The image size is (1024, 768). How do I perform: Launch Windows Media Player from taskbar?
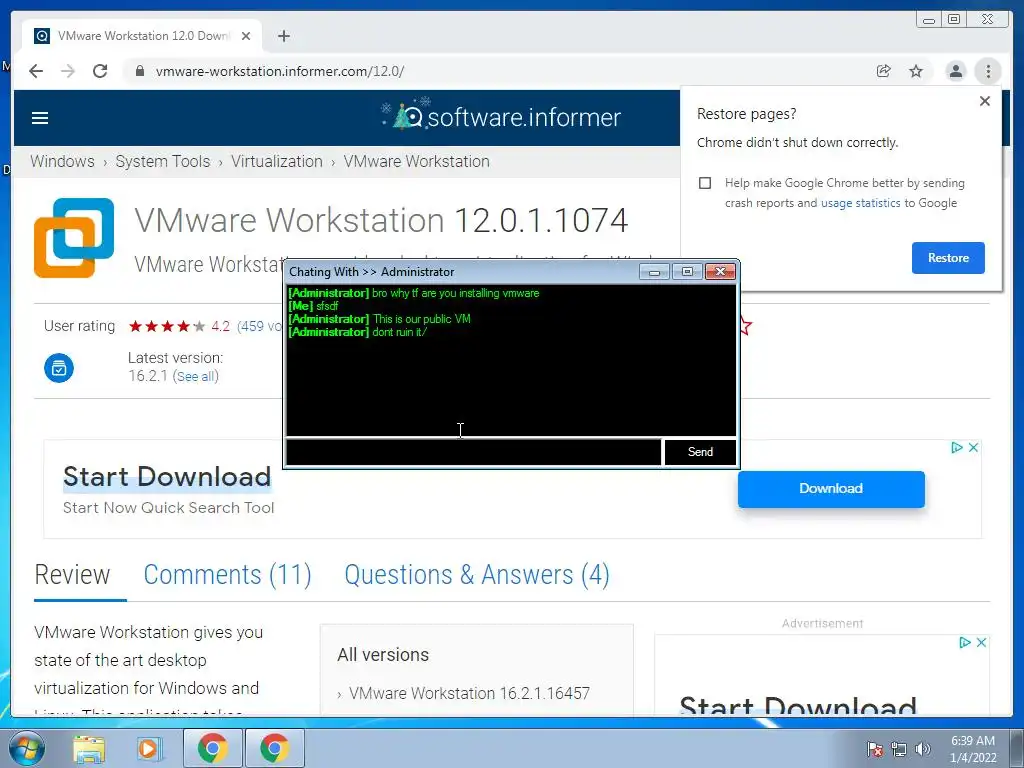pos(150,749)
